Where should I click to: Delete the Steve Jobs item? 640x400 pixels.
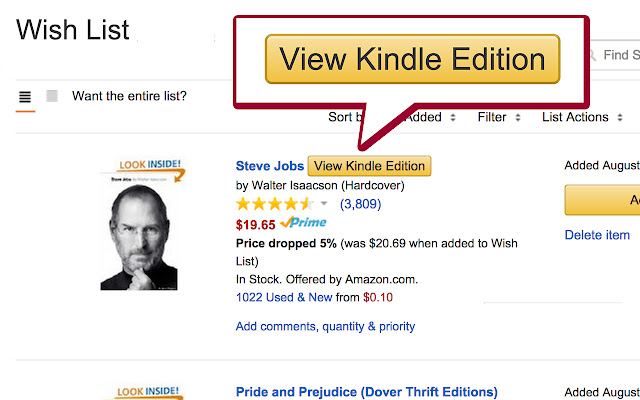click(x=597, y=235)
